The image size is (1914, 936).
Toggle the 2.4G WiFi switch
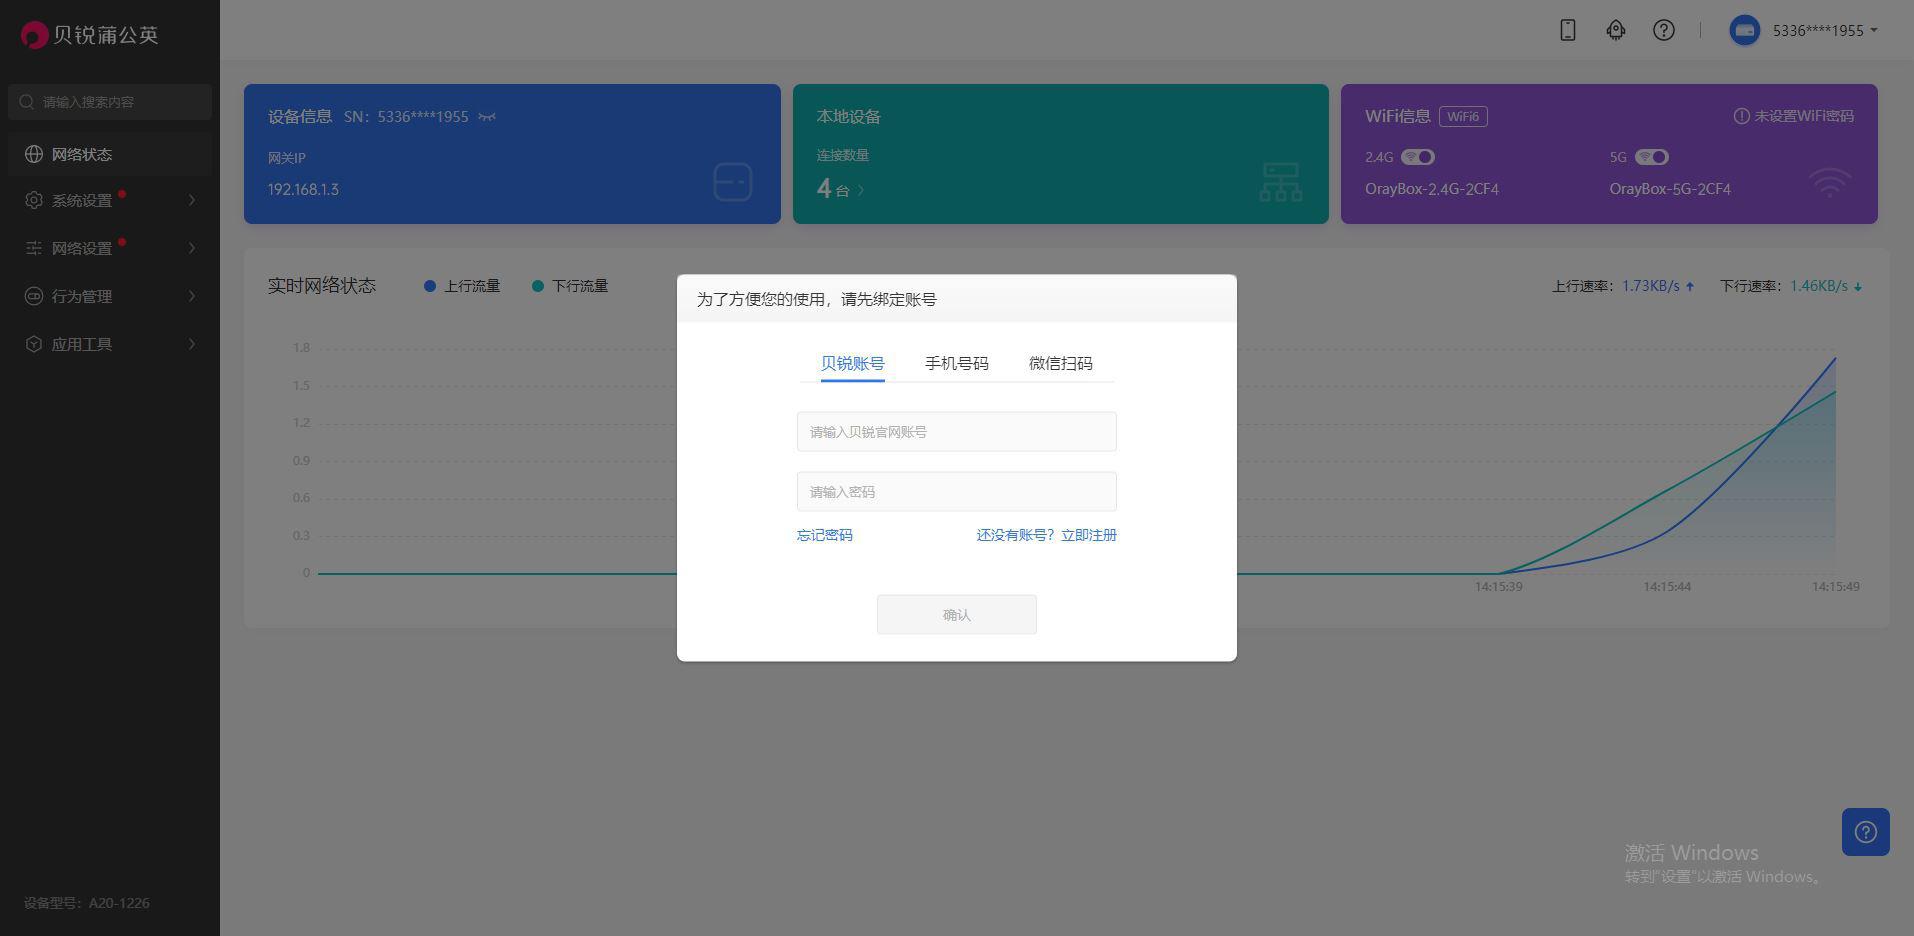1419,157
